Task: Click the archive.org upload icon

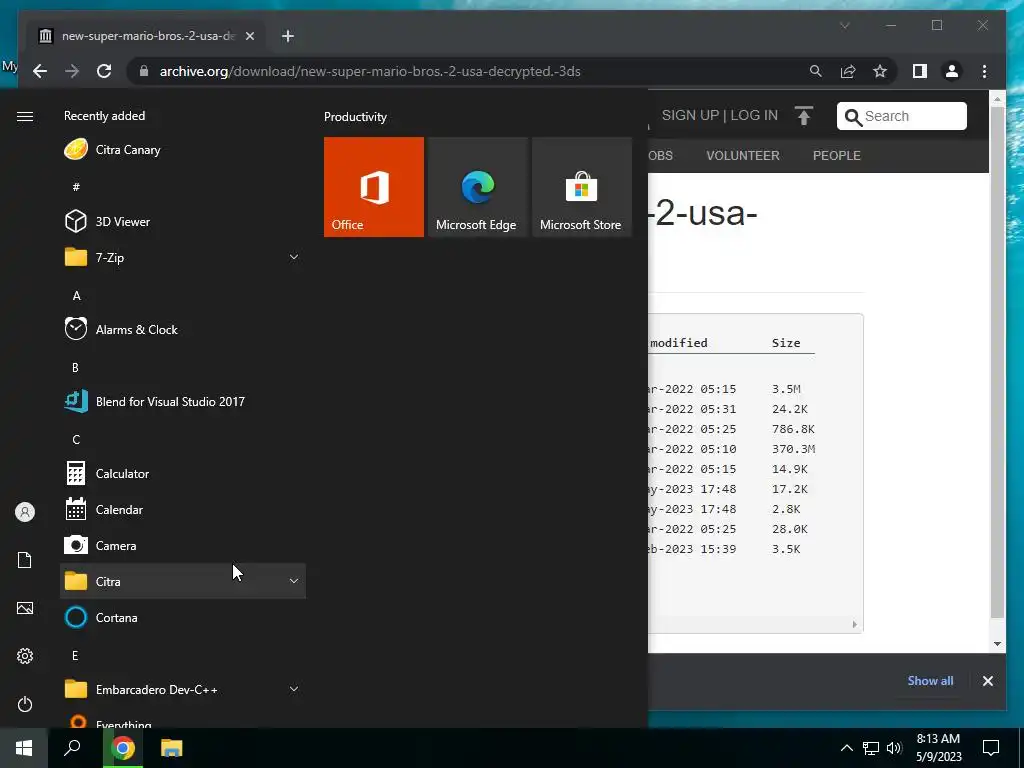Action: tap(804, 116)
